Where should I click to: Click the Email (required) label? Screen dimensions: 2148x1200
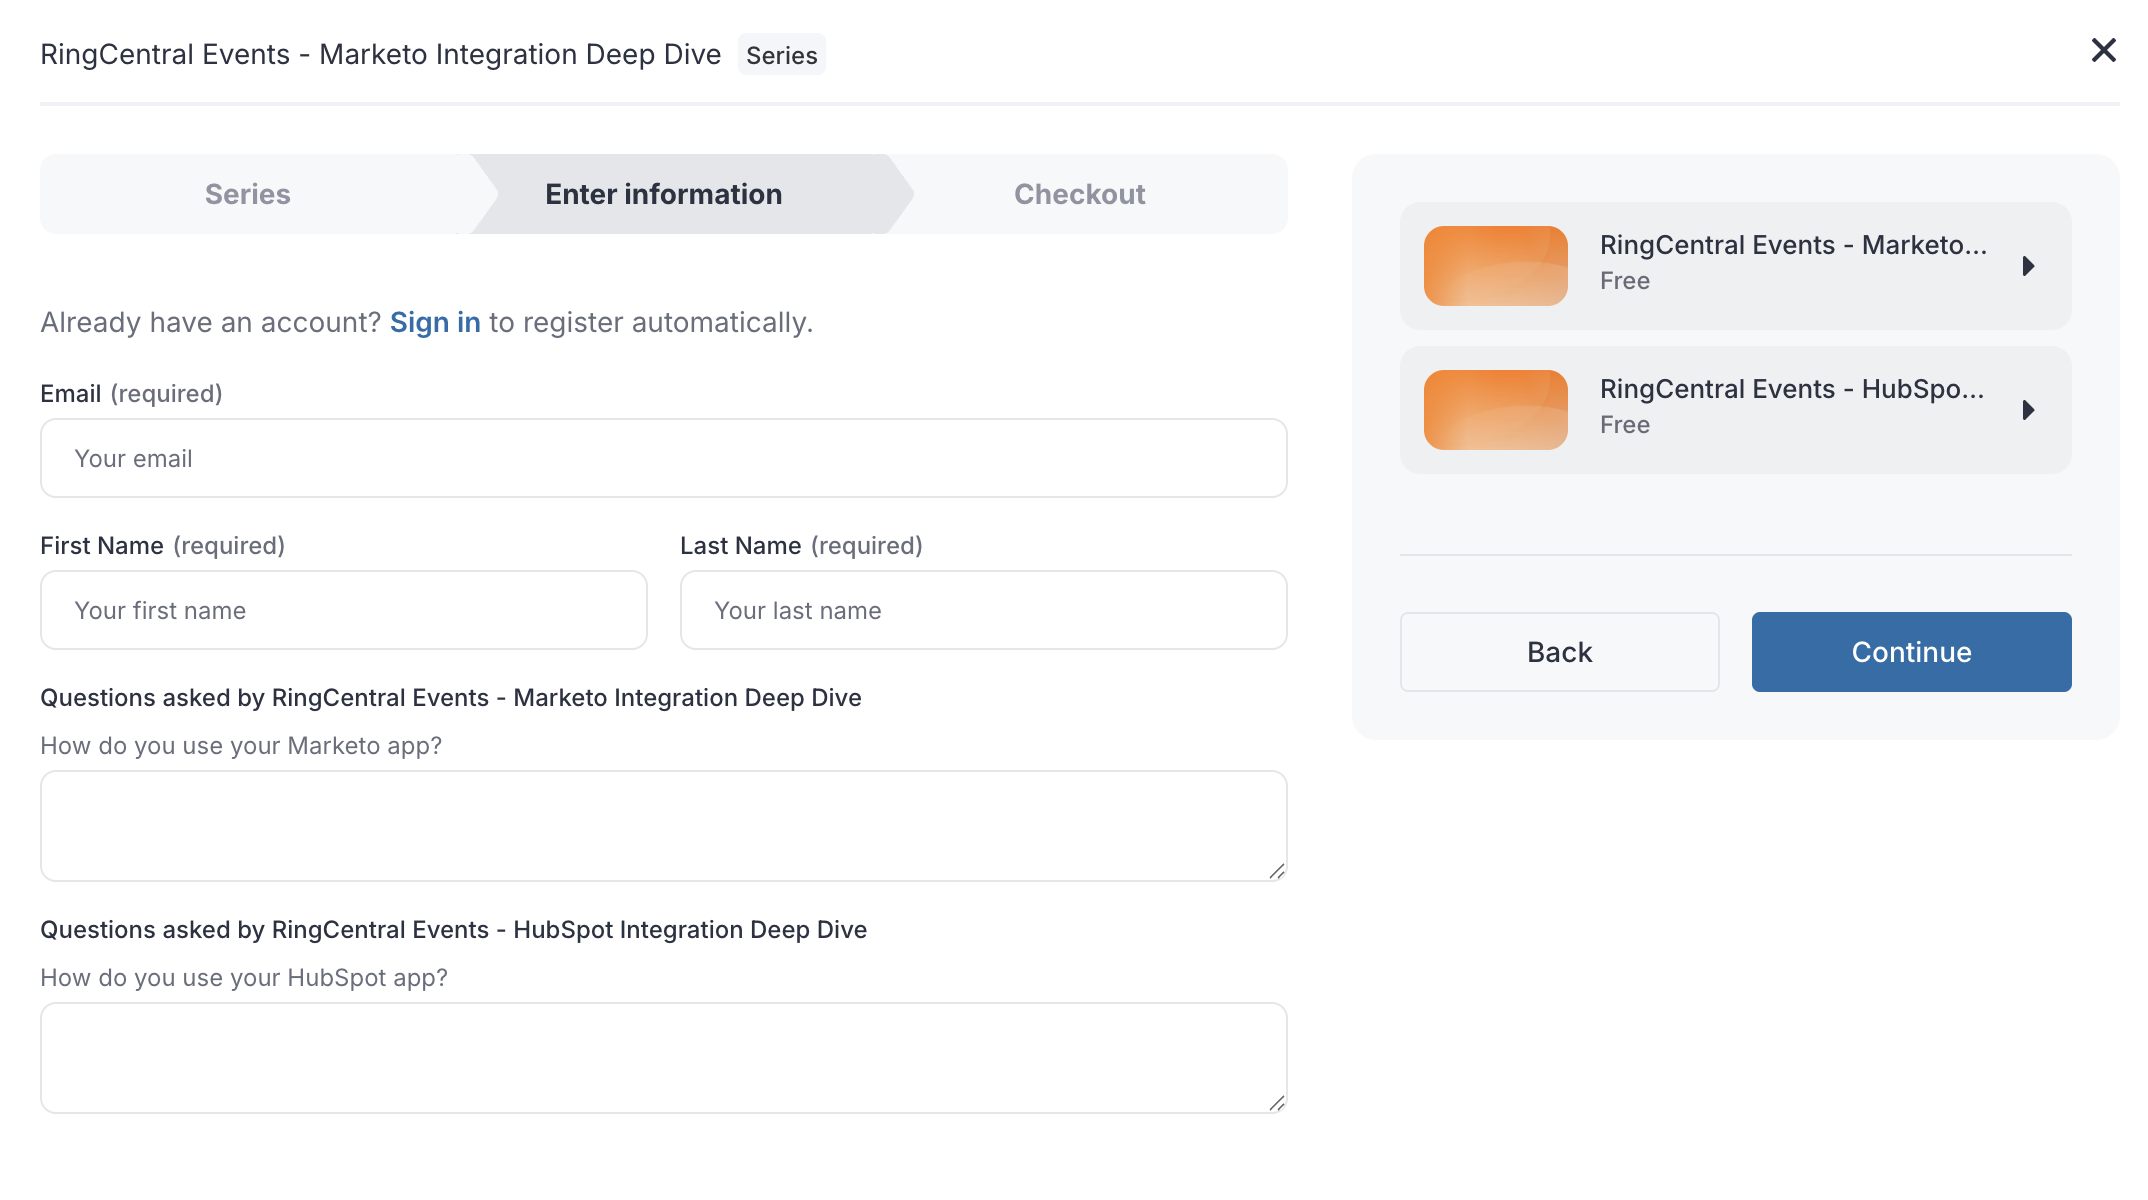pos(131,394)
